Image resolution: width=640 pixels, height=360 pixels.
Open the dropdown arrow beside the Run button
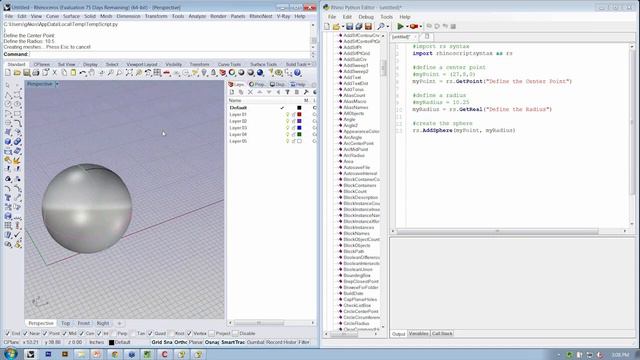coord(407,27)
